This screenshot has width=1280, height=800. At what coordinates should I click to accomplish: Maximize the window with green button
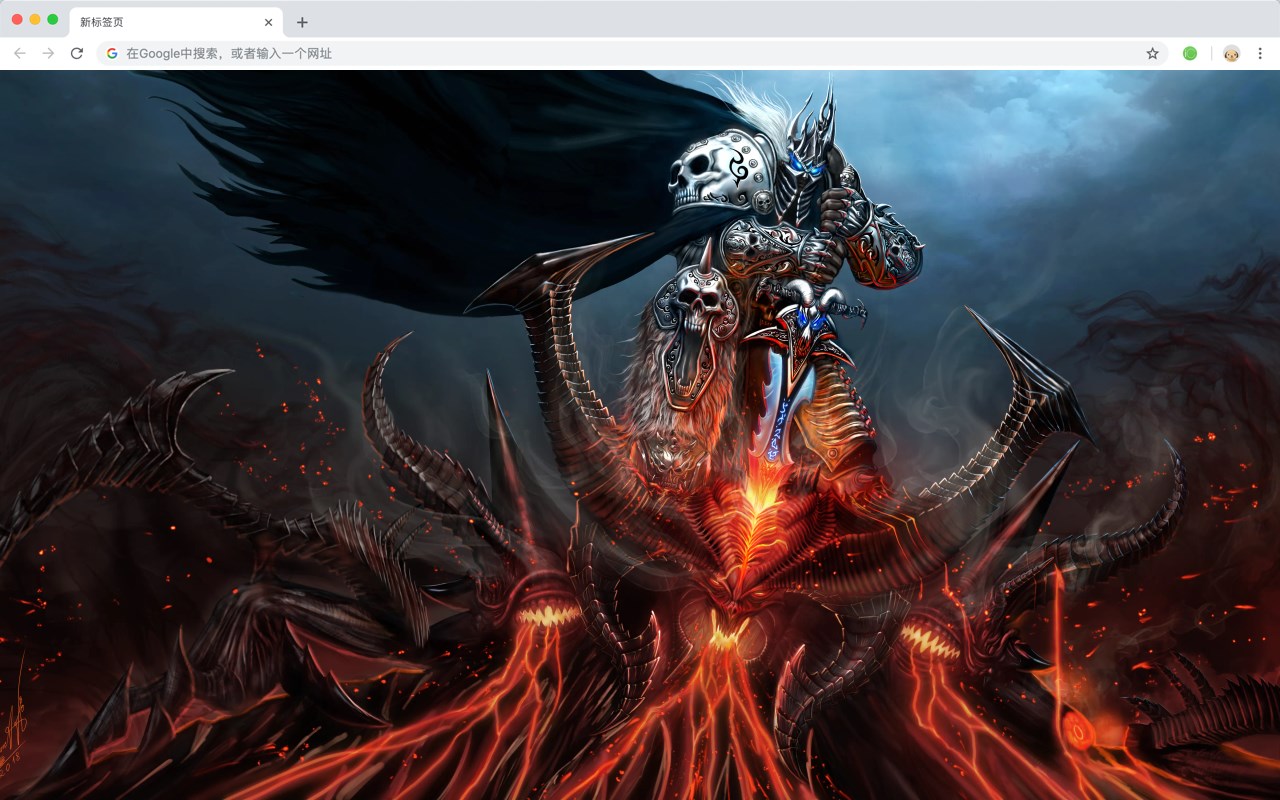[53, 19]
